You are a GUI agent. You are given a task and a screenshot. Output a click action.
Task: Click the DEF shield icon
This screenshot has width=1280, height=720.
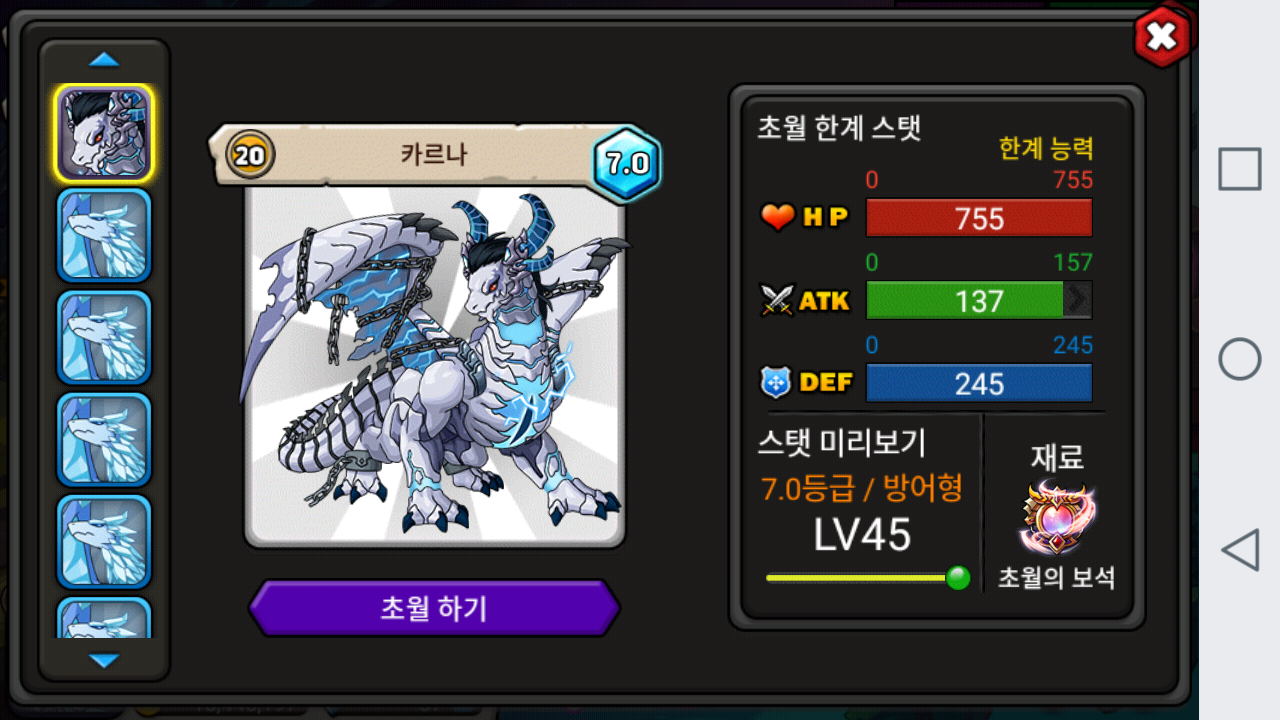[x=776, y=383]
